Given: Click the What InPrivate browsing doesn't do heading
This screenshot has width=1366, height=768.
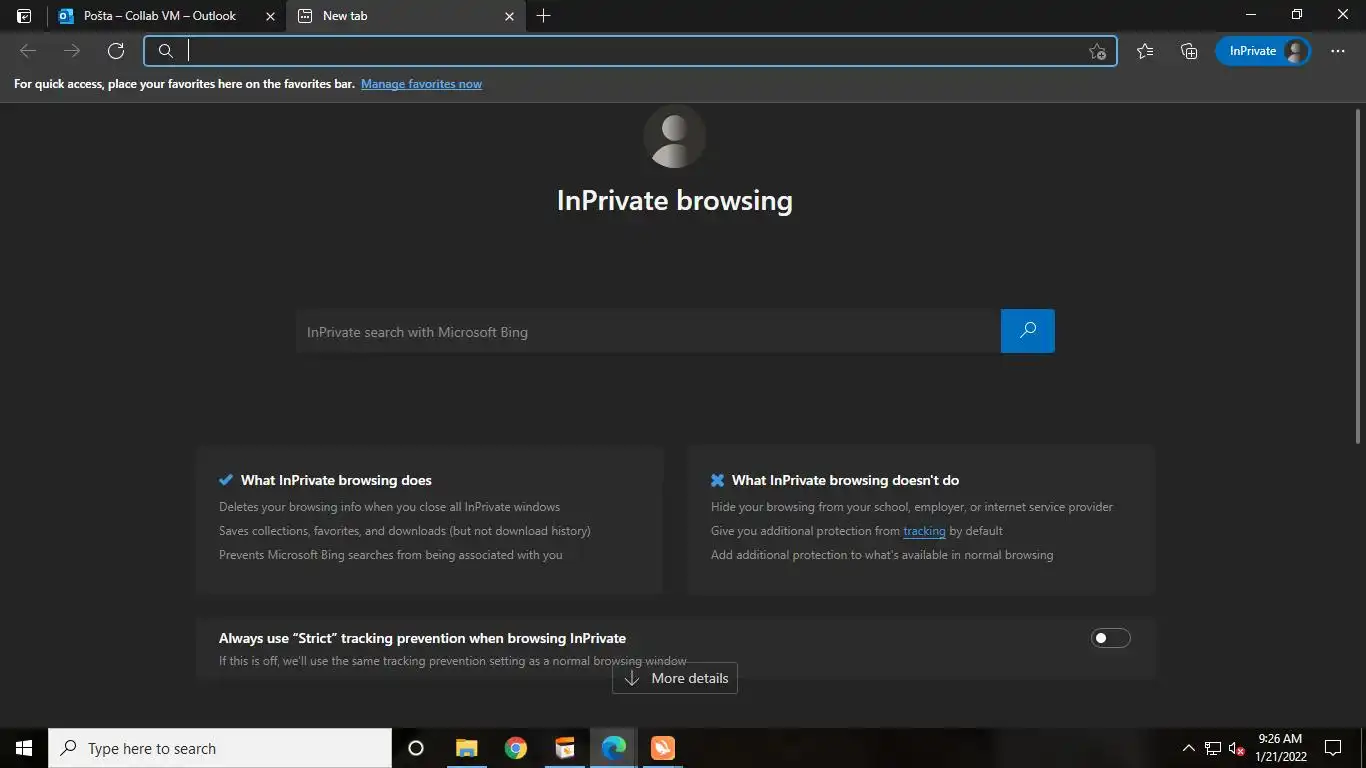Looking at the screenshot, I should [x=845, y=480].
